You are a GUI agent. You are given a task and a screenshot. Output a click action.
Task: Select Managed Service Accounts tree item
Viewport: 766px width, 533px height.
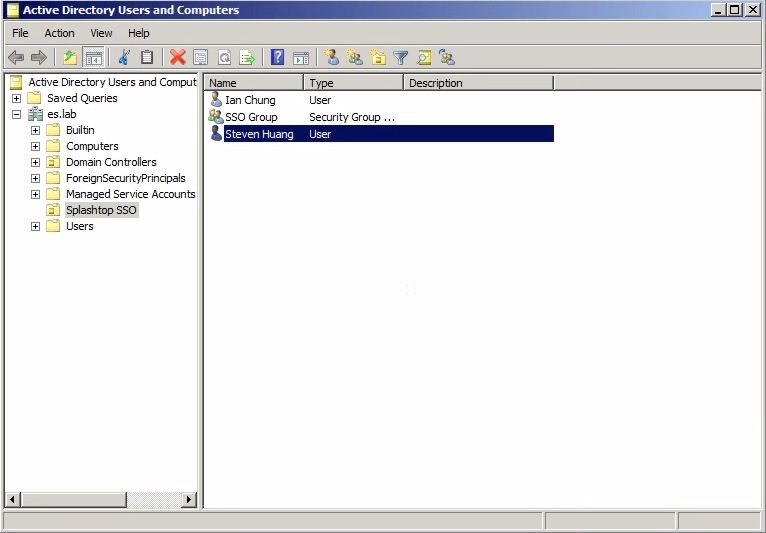click(x=130, y=194)
